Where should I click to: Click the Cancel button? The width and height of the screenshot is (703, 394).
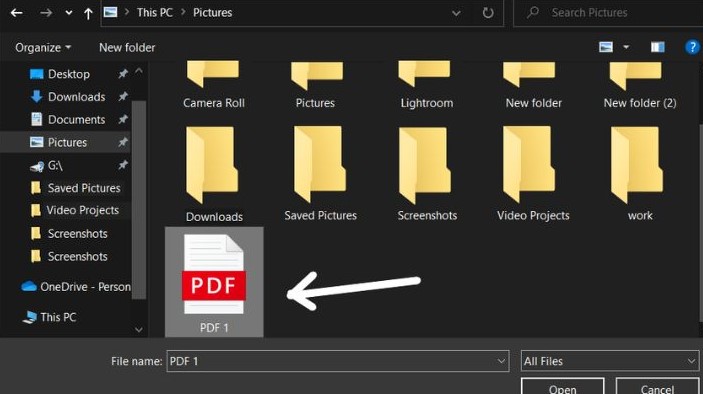(657, 386)
